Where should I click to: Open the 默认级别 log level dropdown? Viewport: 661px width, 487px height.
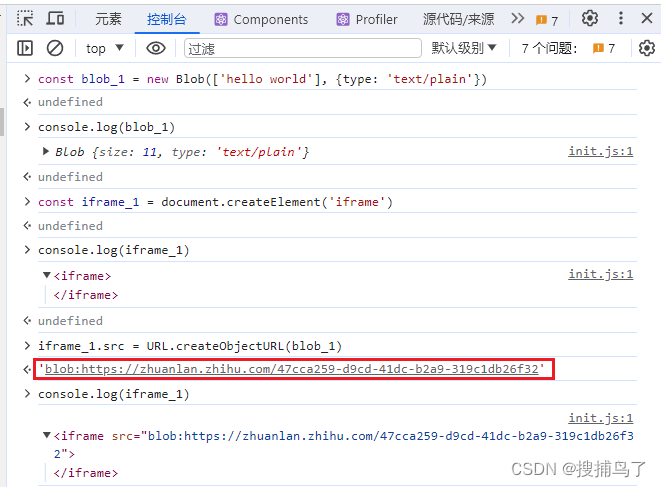coord(464,48)
